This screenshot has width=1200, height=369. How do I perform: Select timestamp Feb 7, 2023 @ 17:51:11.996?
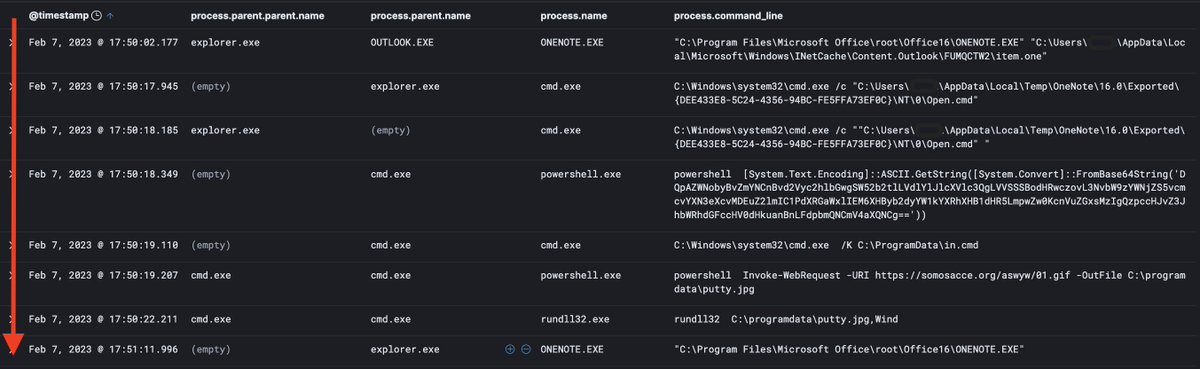[x=104, y=349]
